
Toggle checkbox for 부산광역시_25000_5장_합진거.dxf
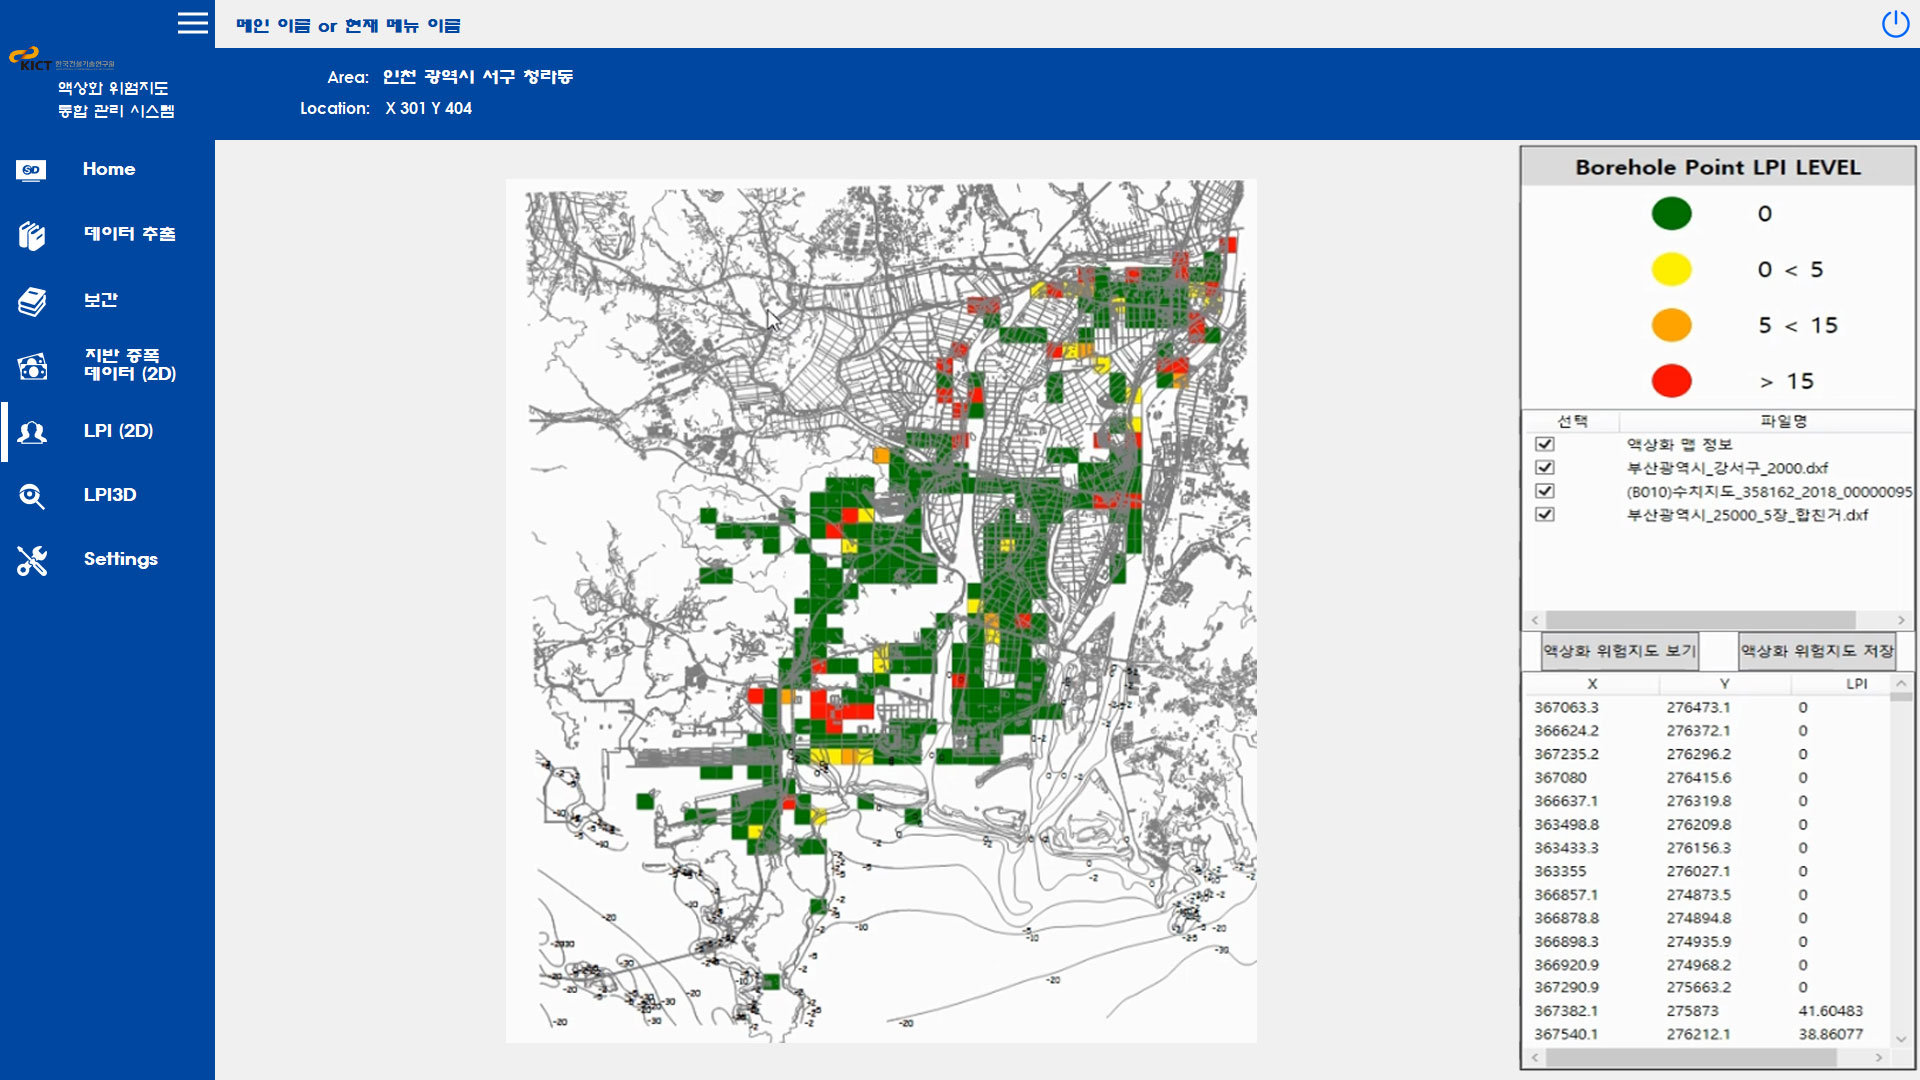pyautogui.click(x=1545, y=515)
